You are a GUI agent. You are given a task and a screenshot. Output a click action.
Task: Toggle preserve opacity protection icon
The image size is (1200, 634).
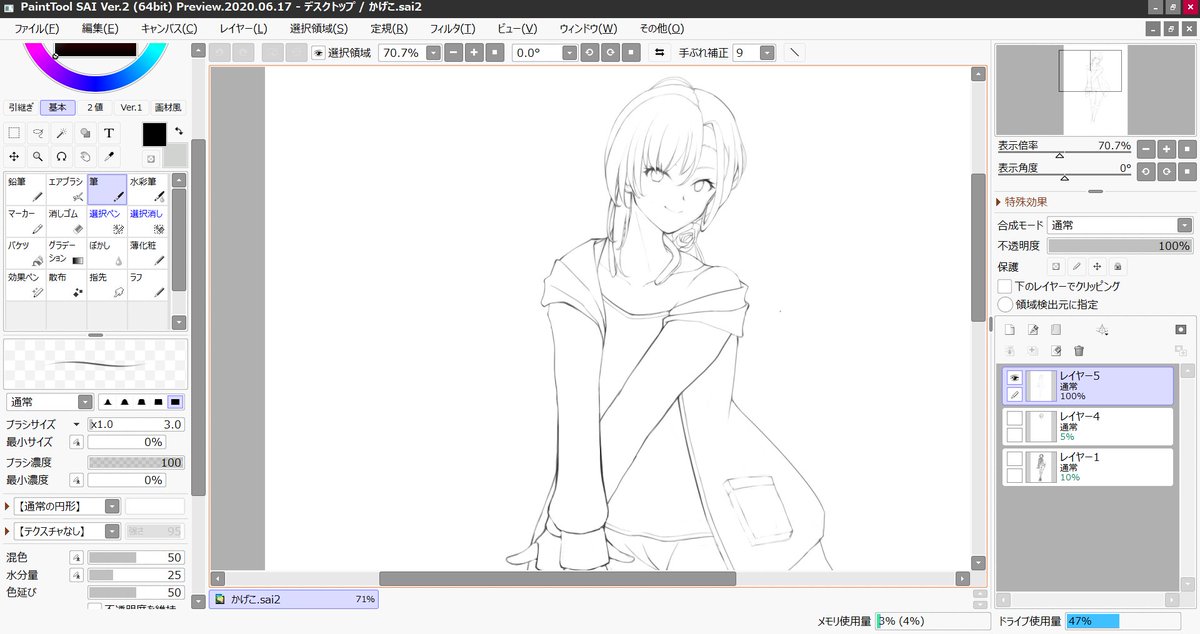(x=1054, y=267)
